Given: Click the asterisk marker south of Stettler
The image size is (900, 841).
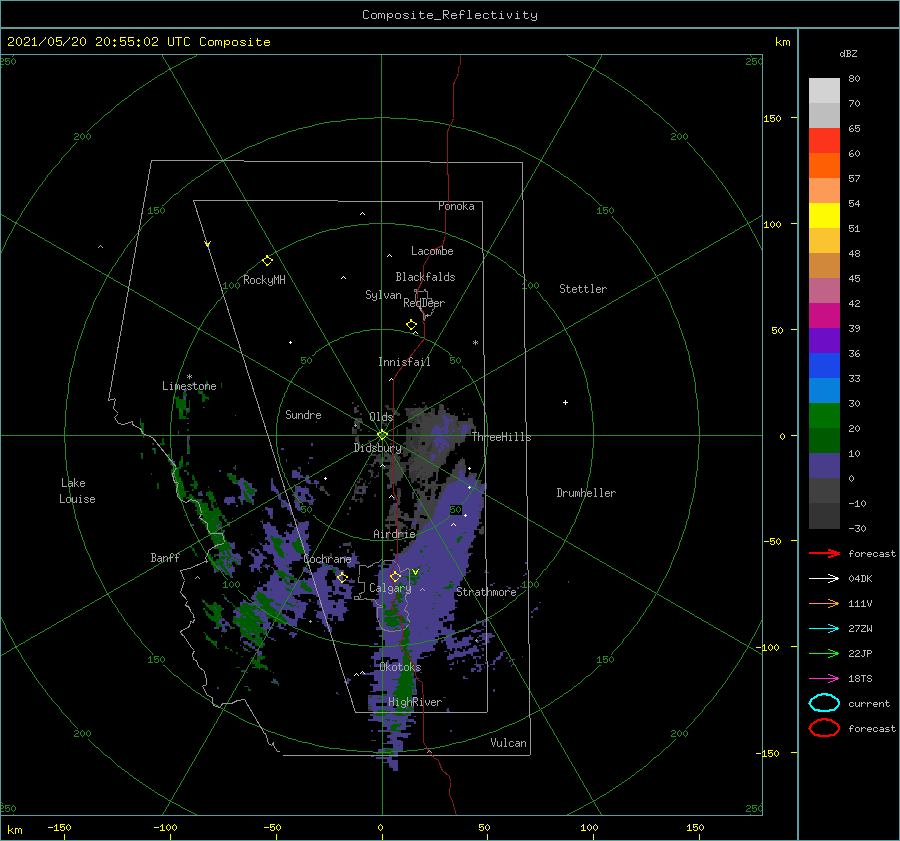Looking at the screenshot, I should click(475, 343).
